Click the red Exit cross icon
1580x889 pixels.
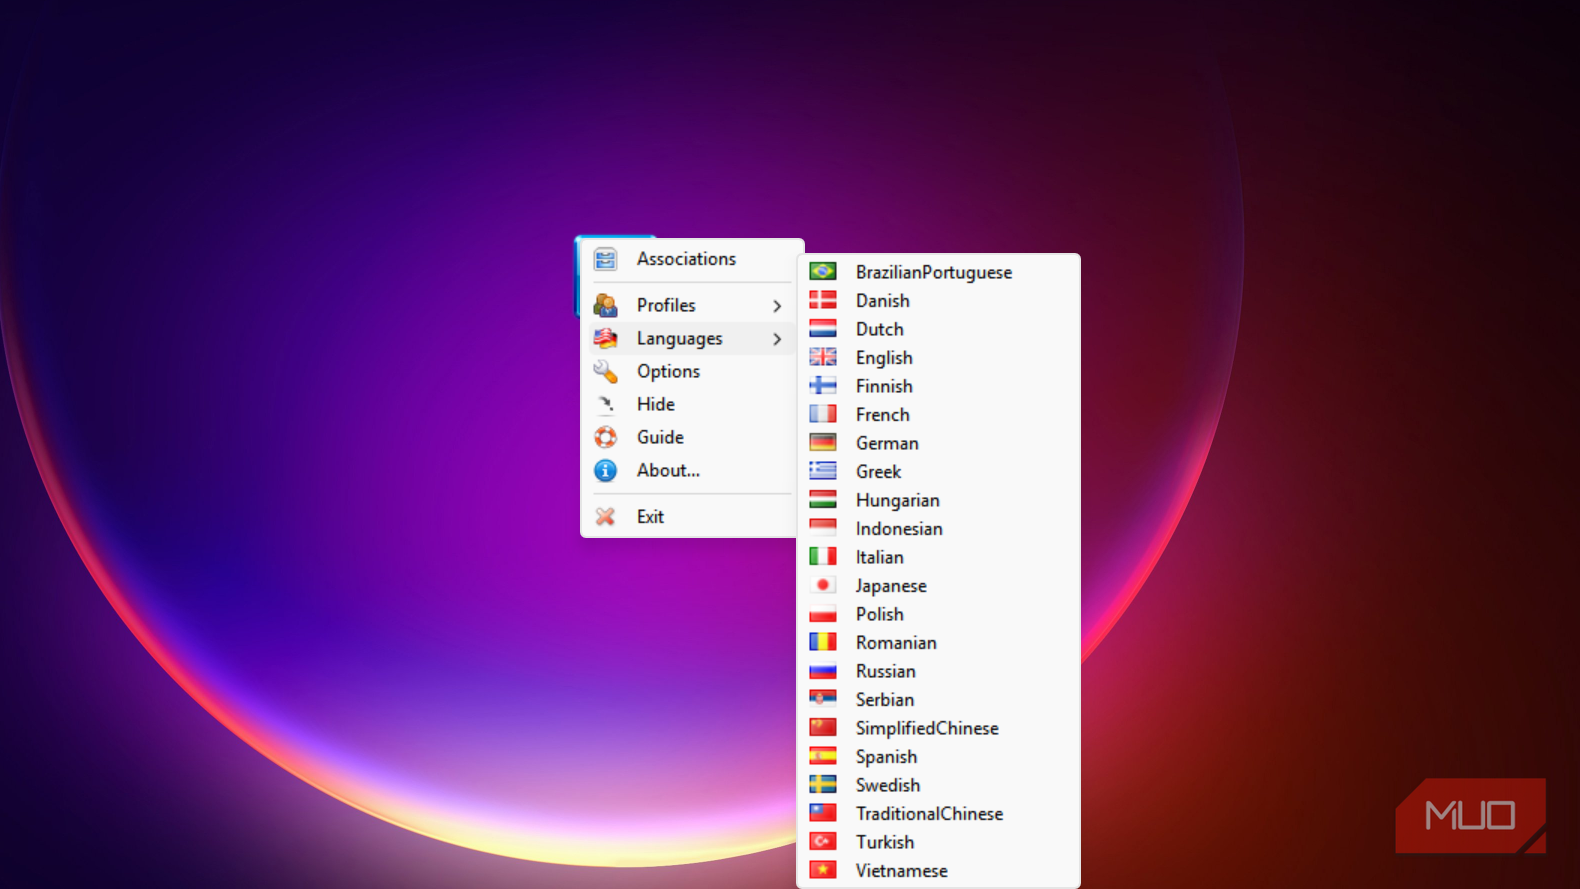[605, 516]
